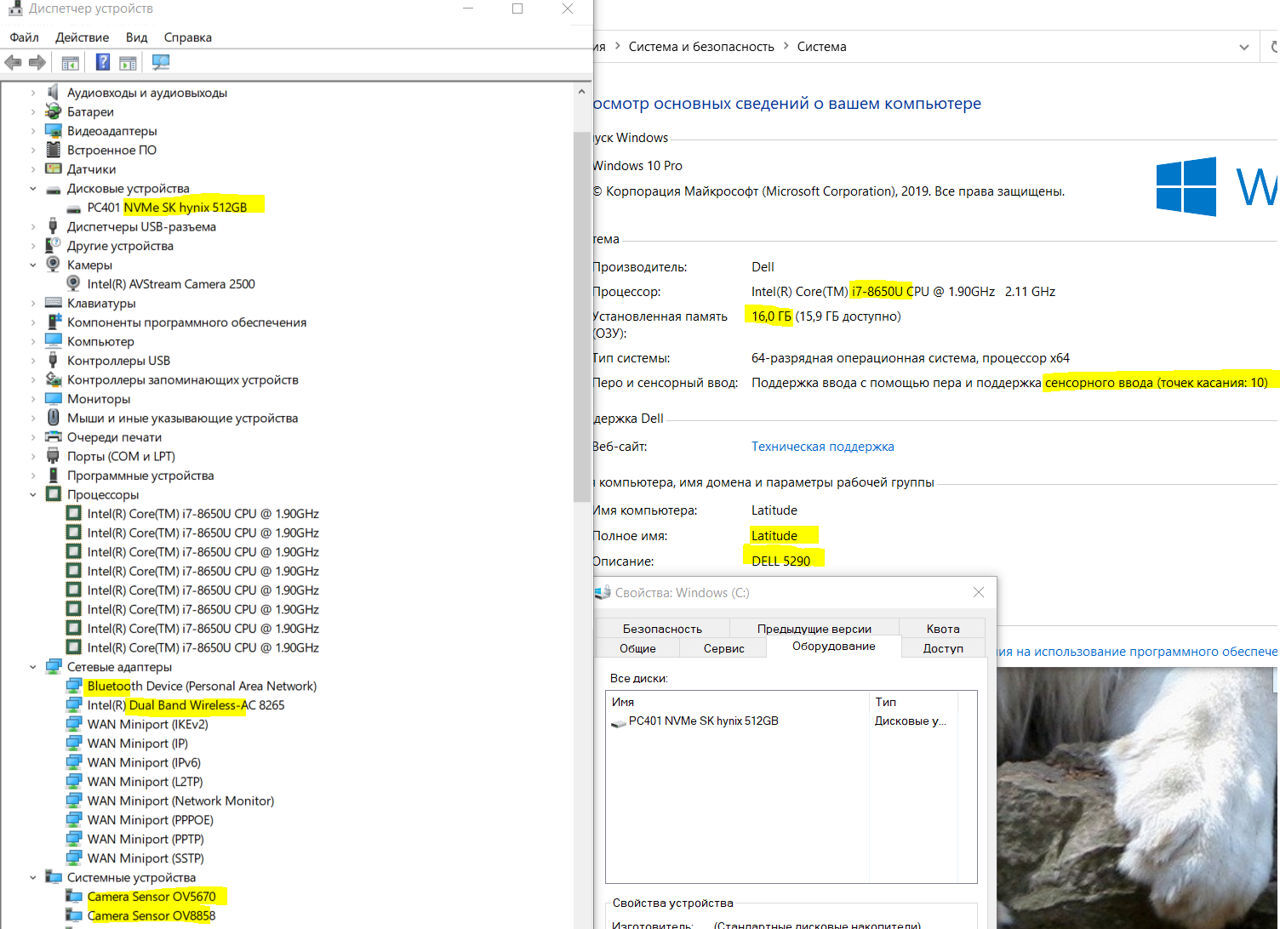Click the Имя column header in disk list
This screenshot has height=929, width=1280.
(x=738, y=702)
